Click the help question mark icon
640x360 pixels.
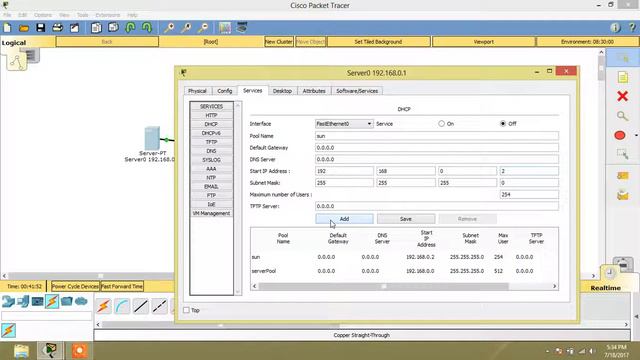(x=632, y=28)
